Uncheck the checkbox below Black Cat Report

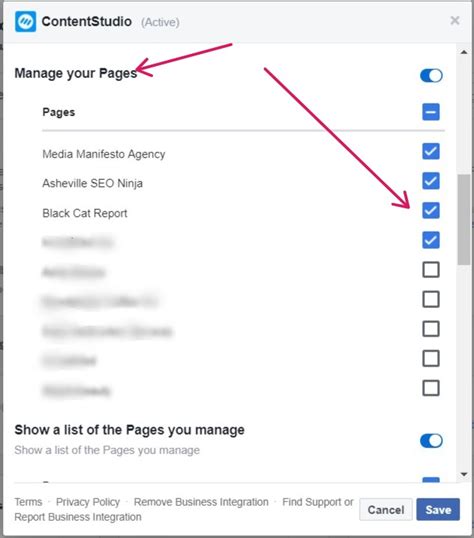pyautogui.click(x=431, y=240)
